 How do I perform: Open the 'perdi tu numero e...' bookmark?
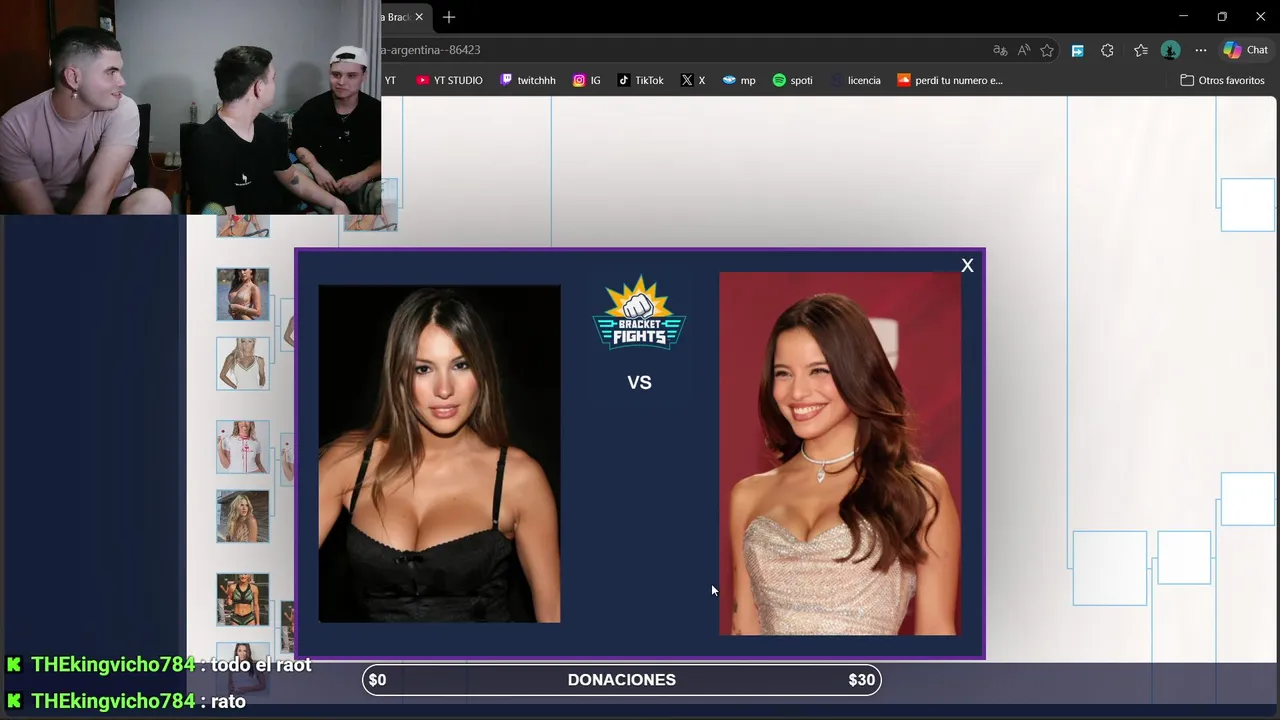click(x=950, y=80)
